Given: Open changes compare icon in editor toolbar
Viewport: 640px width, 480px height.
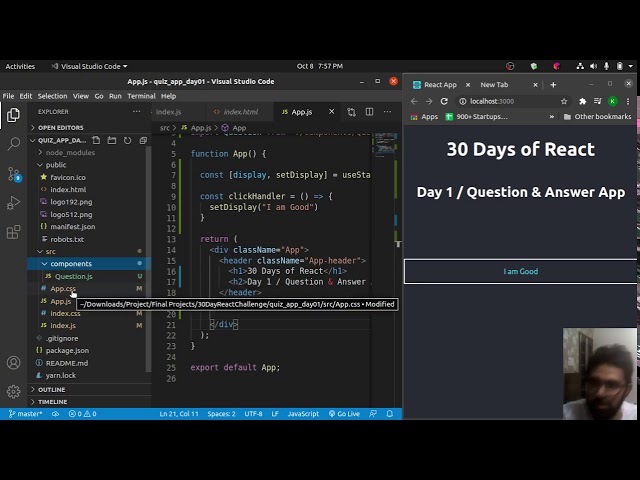Looking at the screenshot, I should 351,112.
